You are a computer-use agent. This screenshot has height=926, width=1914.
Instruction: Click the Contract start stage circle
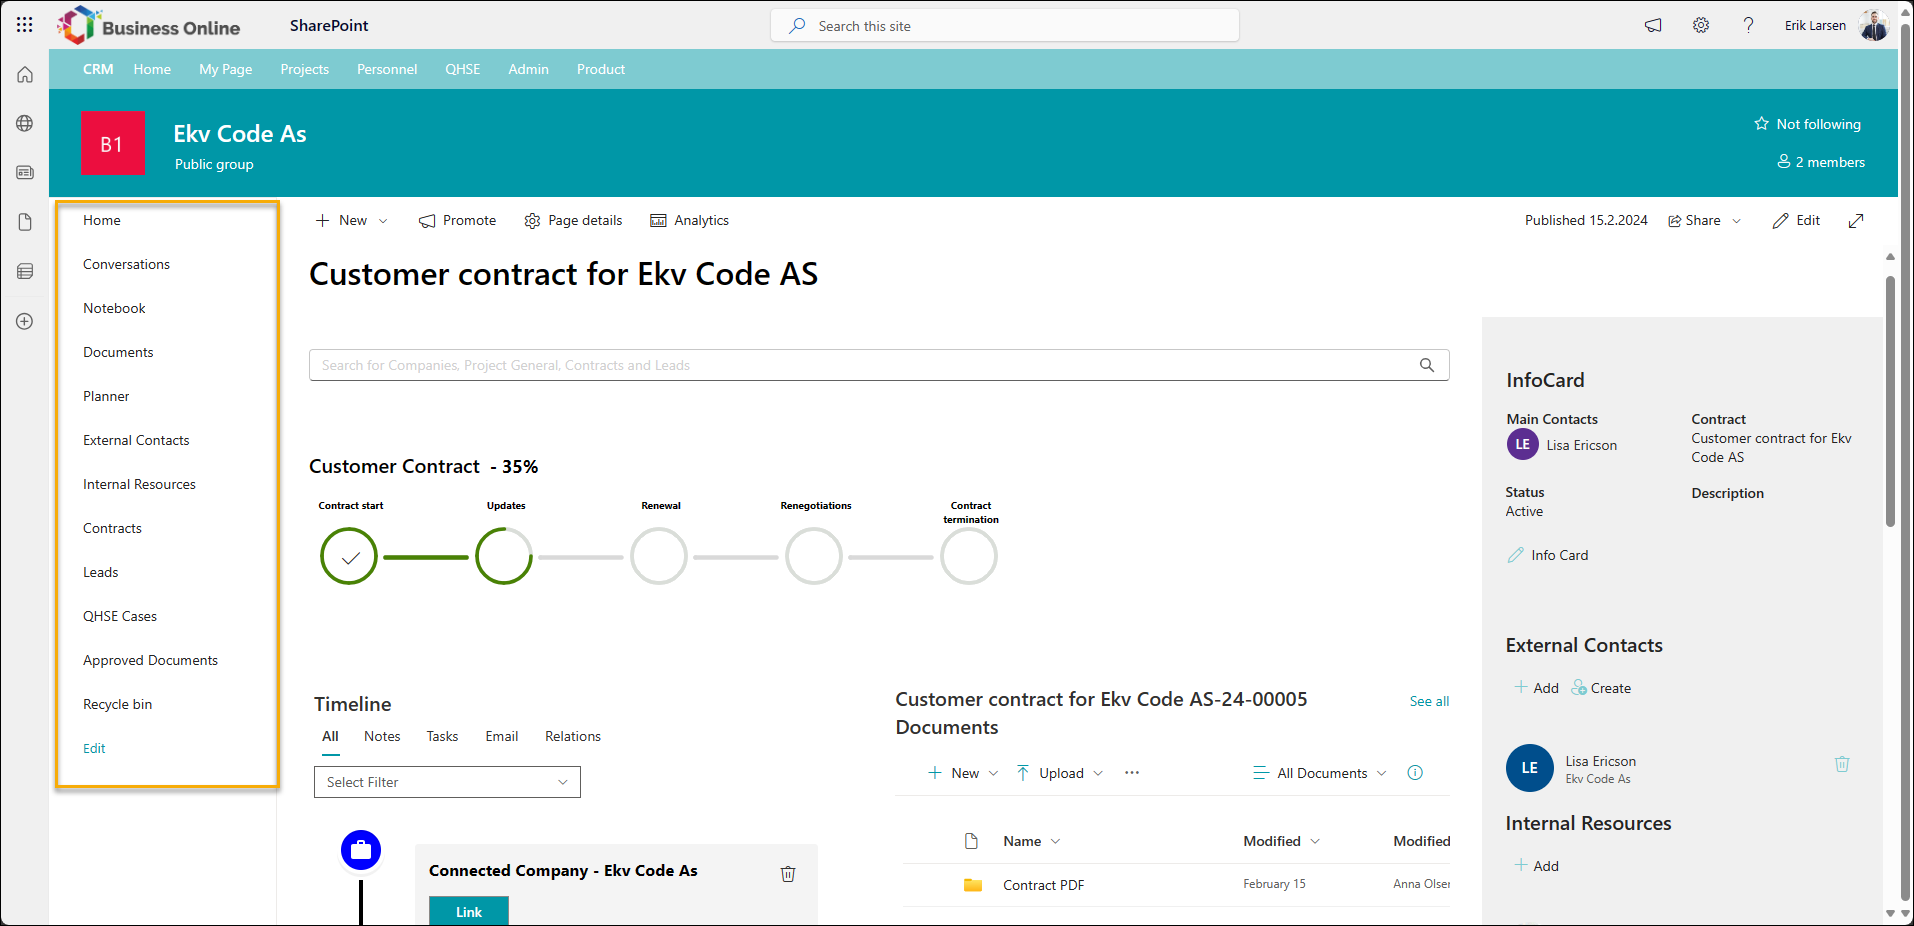tap(349, 556)
